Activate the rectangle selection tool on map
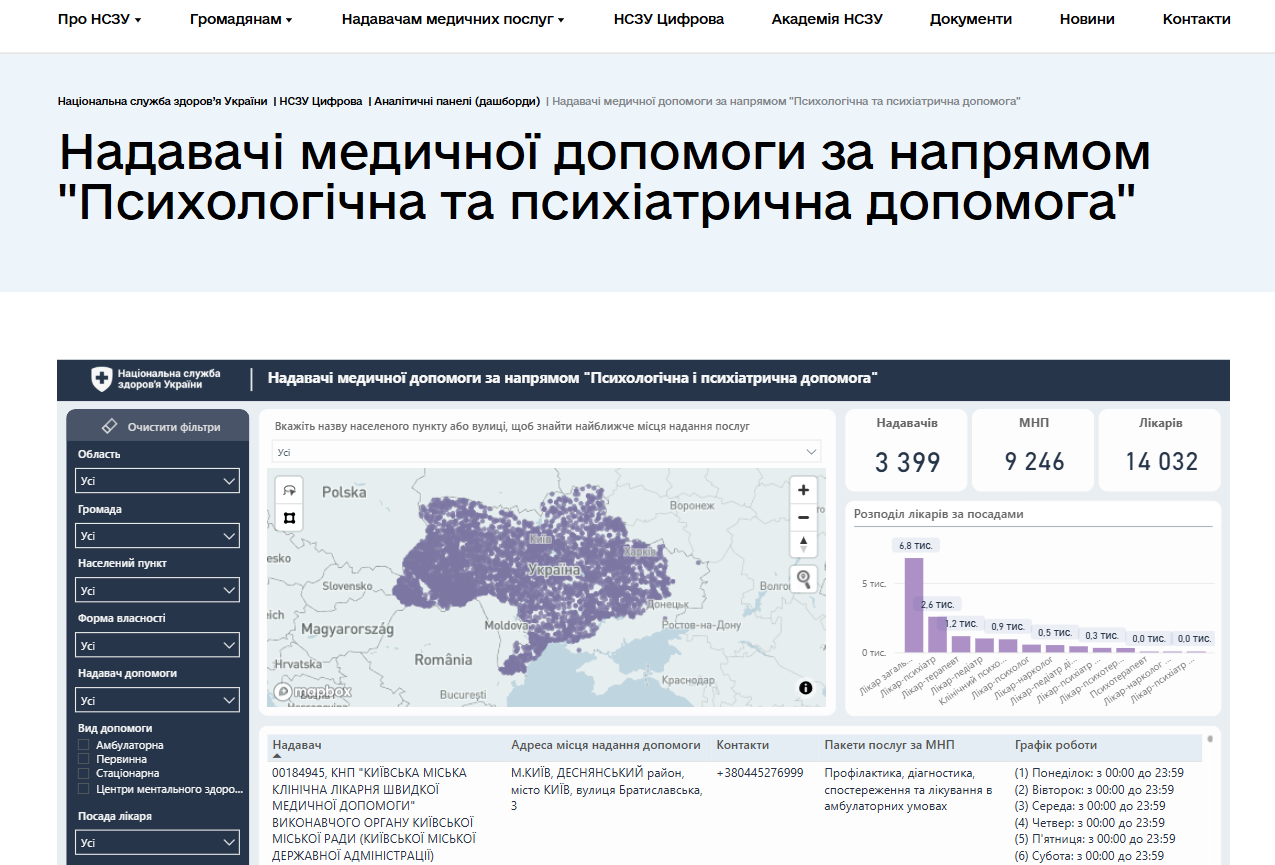The height and width of the screenshot is (865, 1275). coord(290,517)
